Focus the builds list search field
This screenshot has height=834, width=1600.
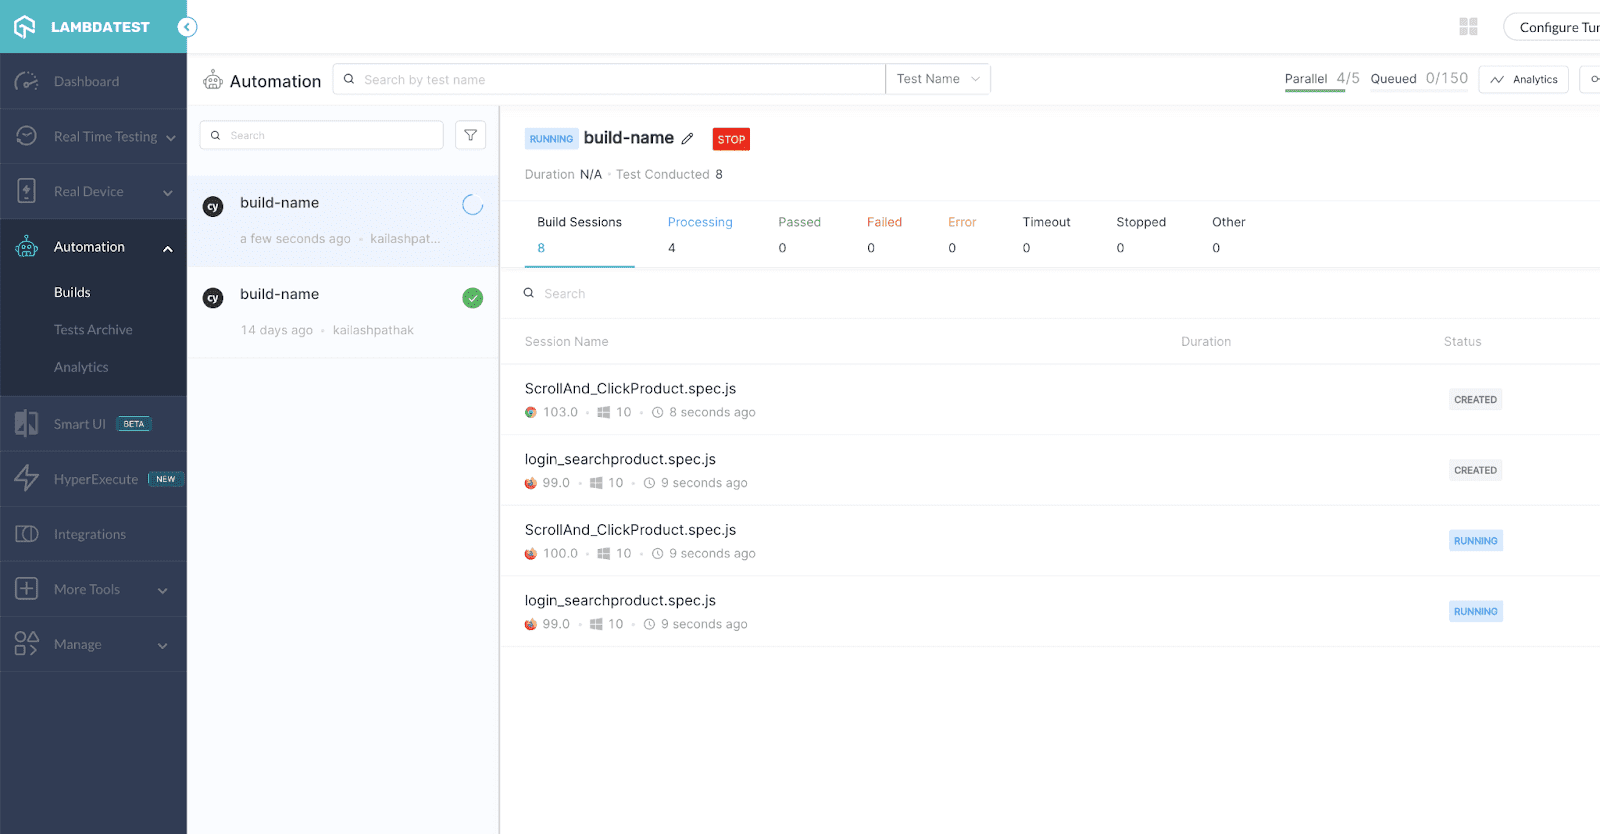pyautogui.click(x=322, y=135)
